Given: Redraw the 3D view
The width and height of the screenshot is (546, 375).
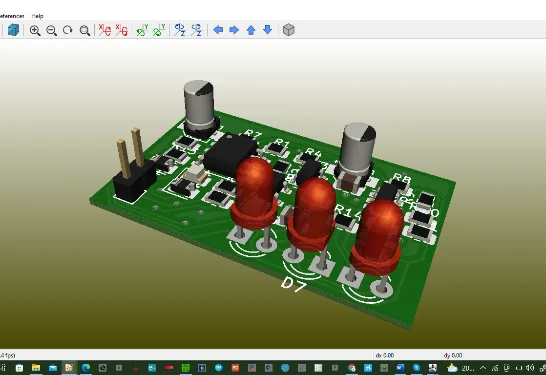Looking at the screenshot, I should pyautogui.click(x=68, y=30).
